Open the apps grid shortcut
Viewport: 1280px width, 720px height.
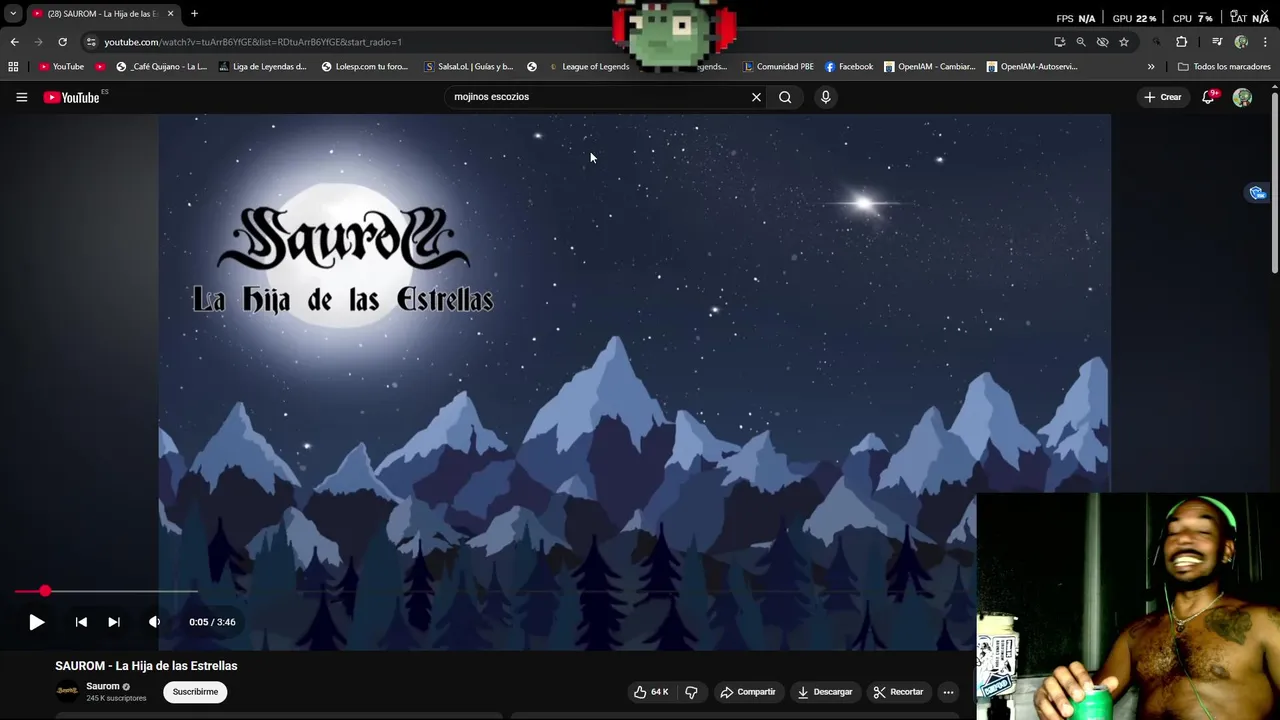(13, 67)
